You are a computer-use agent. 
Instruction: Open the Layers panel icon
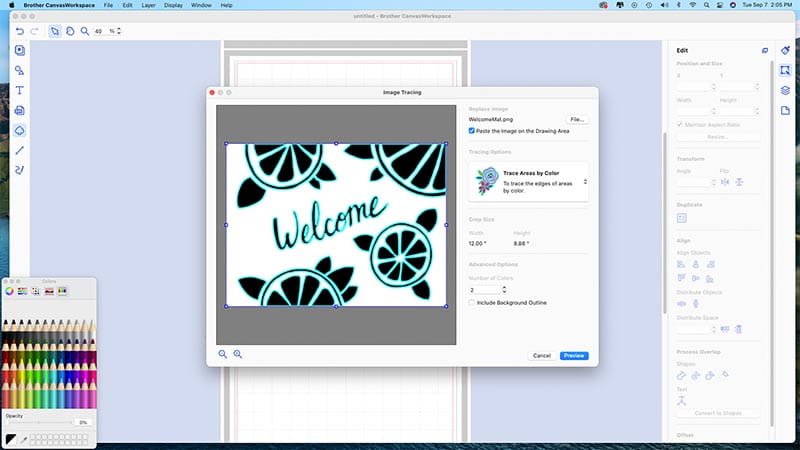[786, 90]
